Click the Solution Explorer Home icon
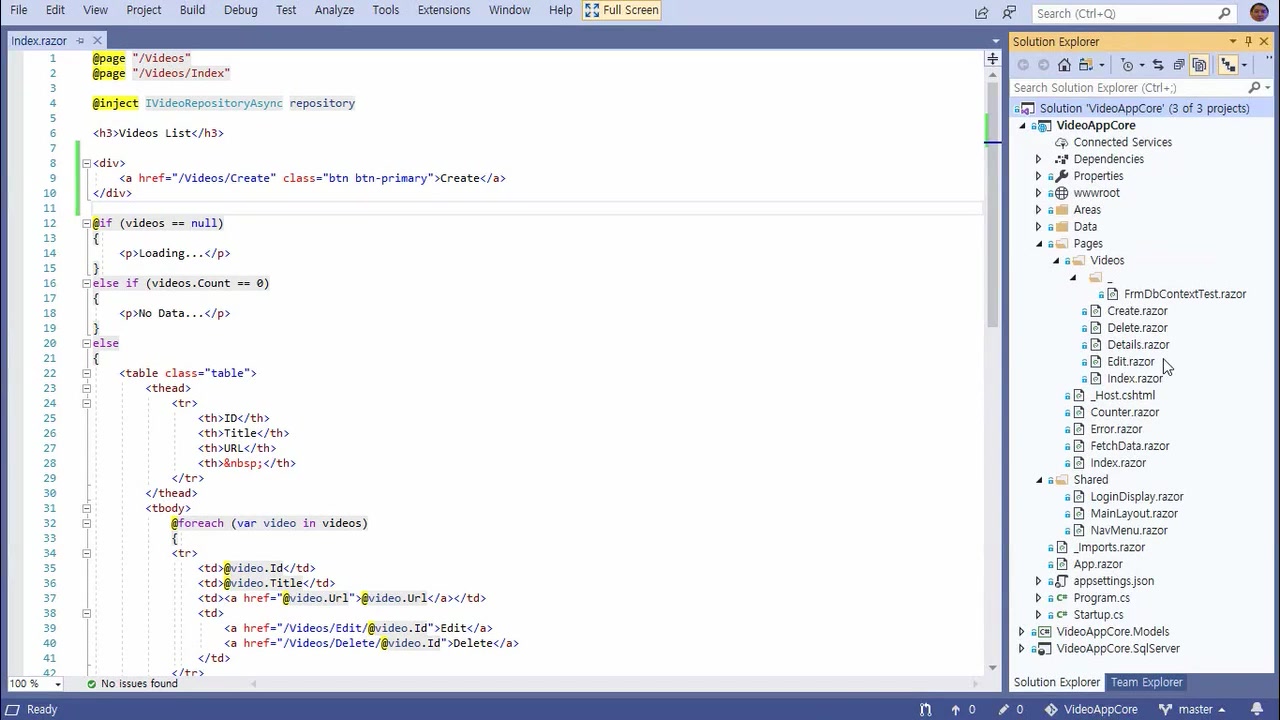1280x720 pixels. (x=1064, y=65)
